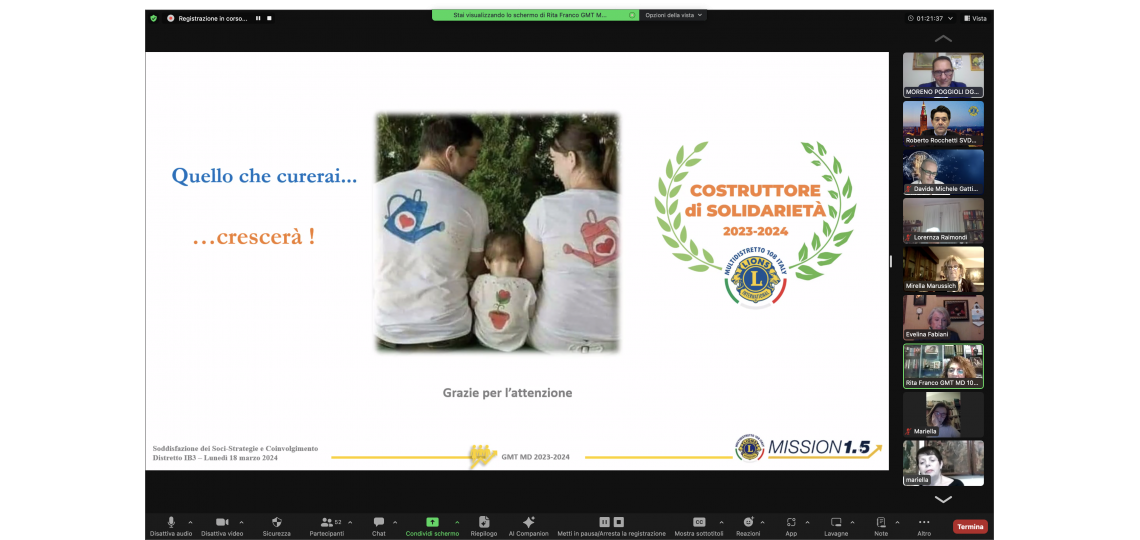Pause recording via top-left pause icon
This screenshot has width=1140, height=540.
point(257,18)
